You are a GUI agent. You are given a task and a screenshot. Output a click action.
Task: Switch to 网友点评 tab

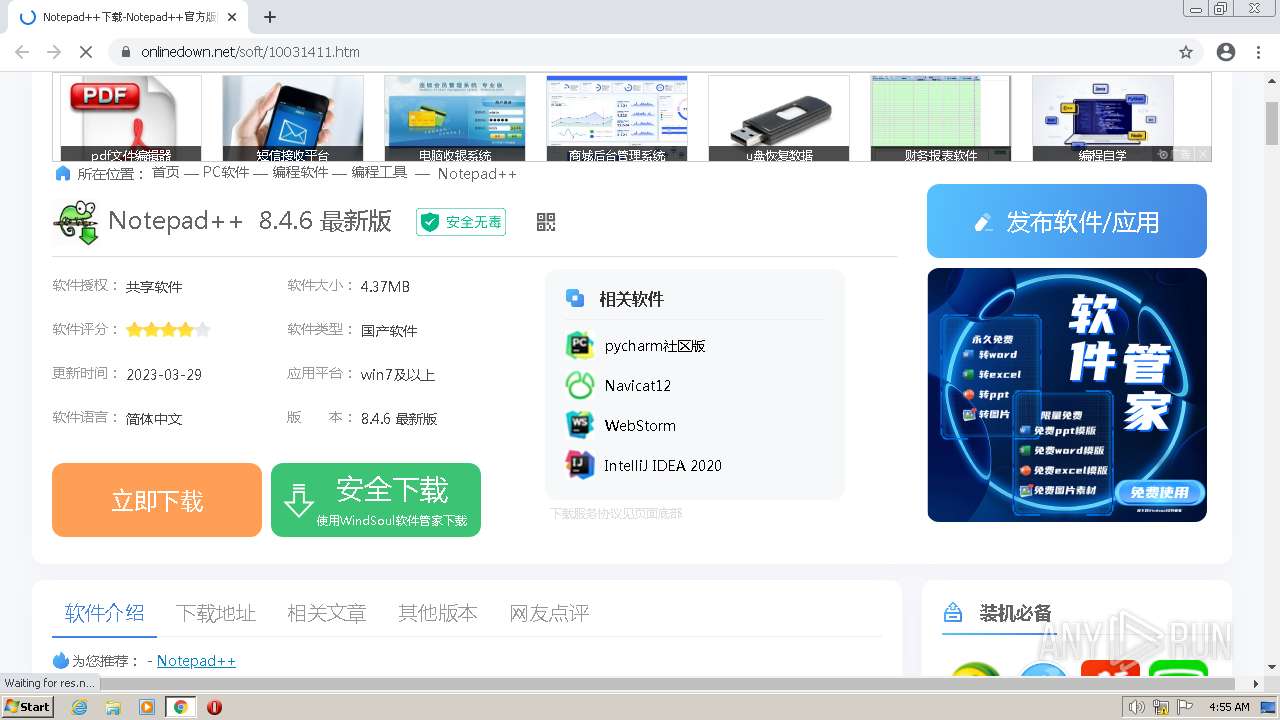(549, 613)
